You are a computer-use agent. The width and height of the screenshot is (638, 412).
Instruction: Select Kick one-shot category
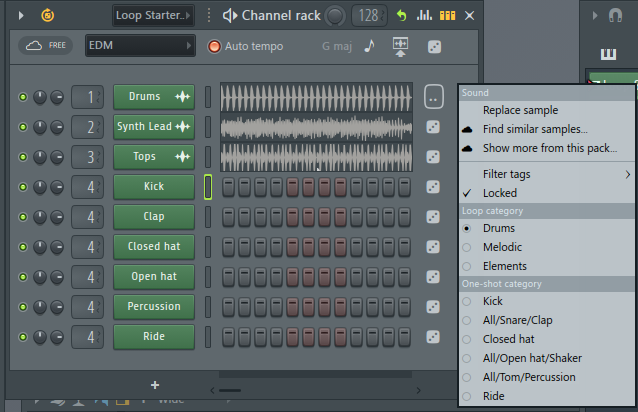tap(547, 301)
